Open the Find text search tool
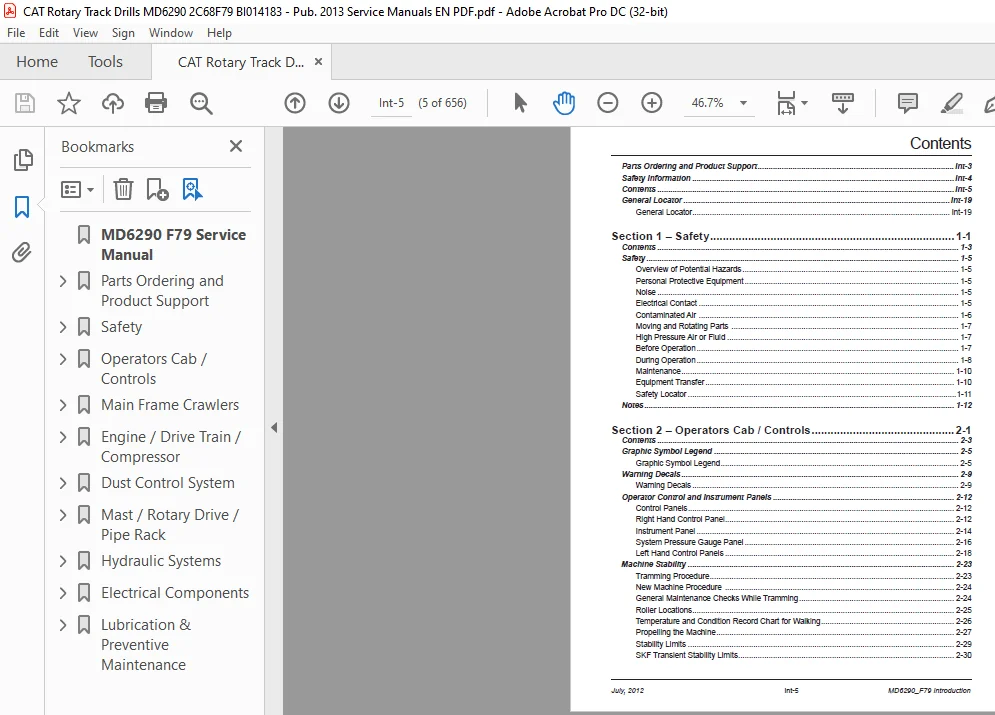 (201, 103)
